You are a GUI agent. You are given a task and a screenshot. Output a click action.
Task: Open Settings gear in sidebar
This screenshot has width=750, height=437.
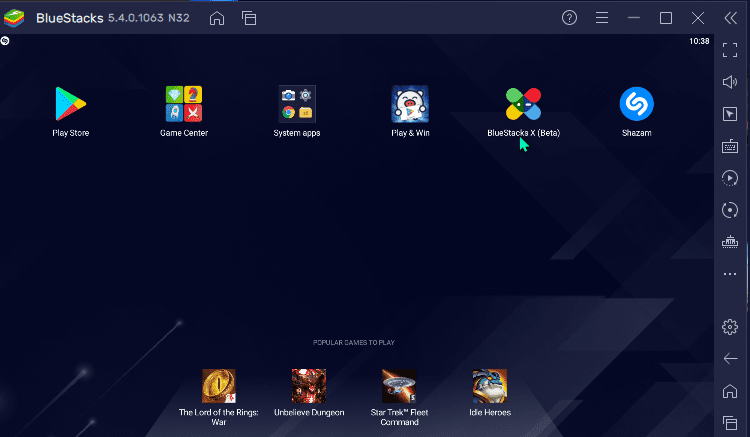point(729,327)
